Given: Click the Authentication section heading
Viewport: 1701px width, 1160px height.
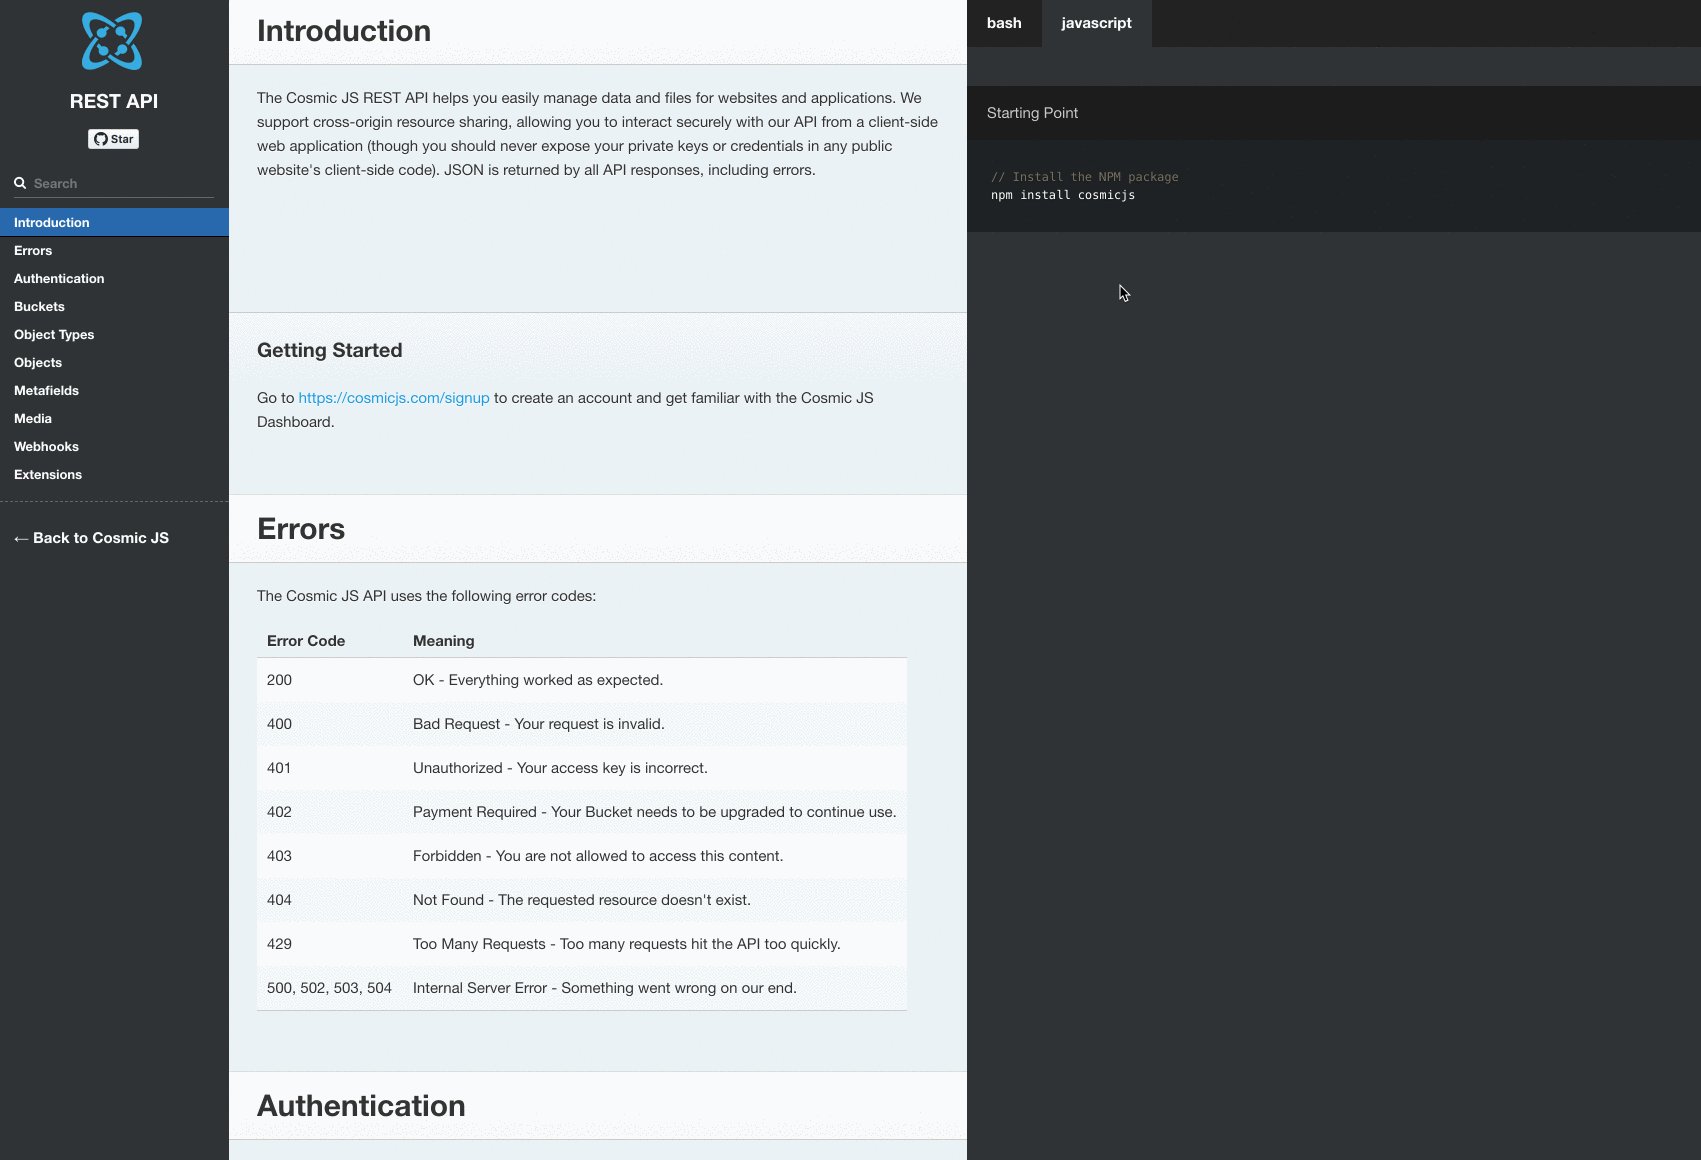Looking at the screenshot, I should (x=361, y=1106).
